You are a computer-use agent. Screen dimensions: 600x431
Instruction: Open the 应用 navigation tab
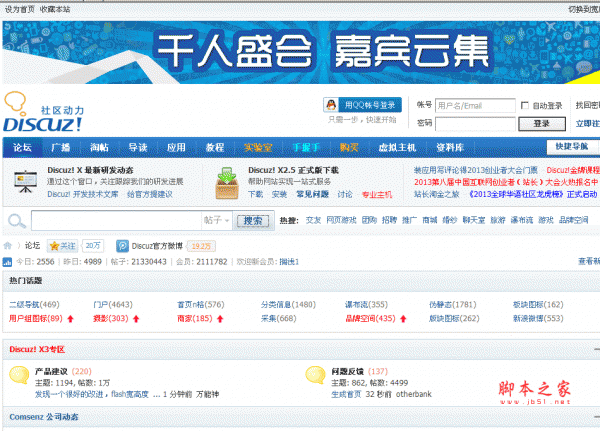(x=176, y=147)
